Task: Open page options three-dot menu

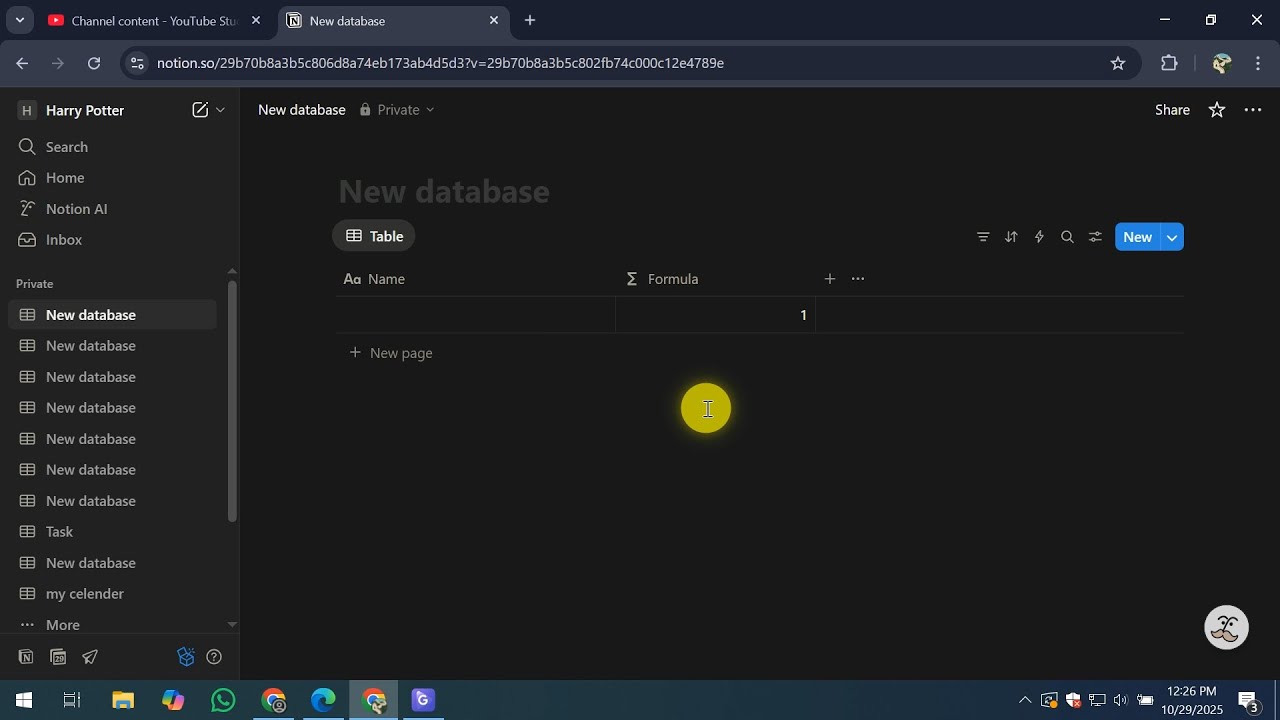Action: tap(1253, 110)
